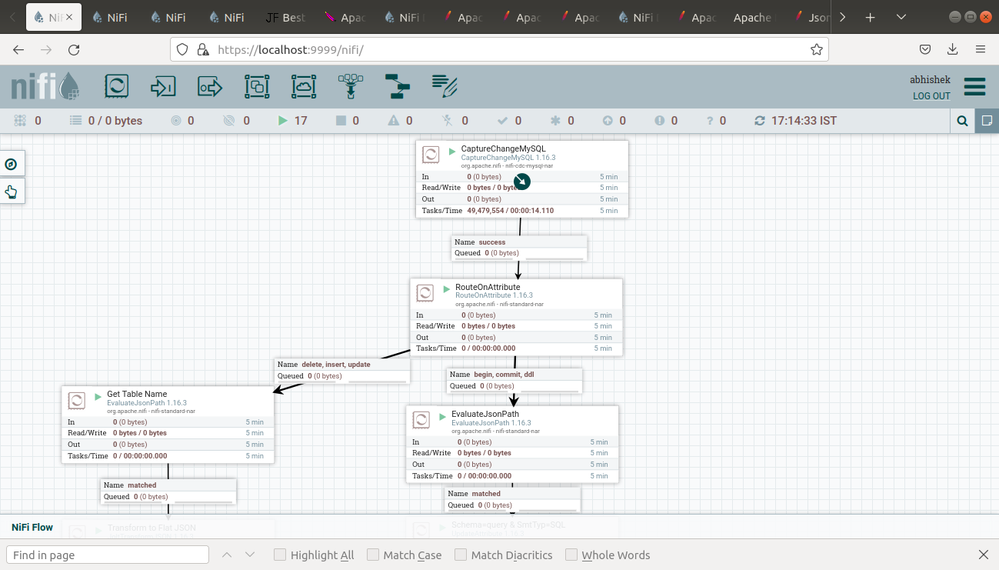Click the running components count 17
The width and height of the screenshot is (999, 570).
point(301,120)
